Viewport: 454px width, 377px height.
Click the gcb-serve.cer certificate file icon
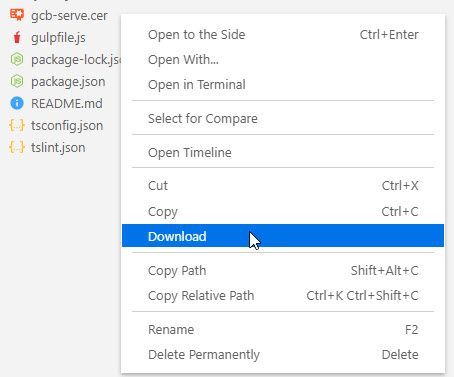tap(17, 15)
